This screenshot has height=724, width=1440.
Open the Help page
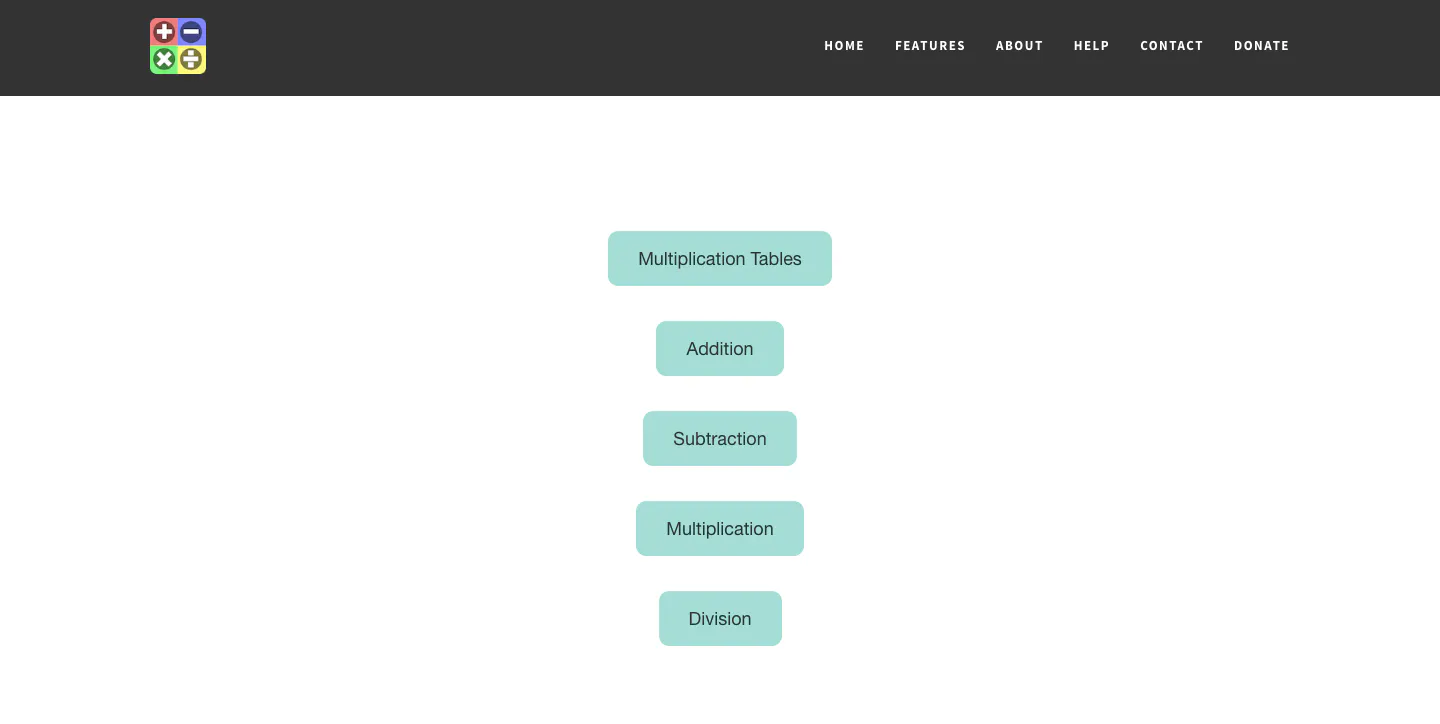[x=1091, y=46]
